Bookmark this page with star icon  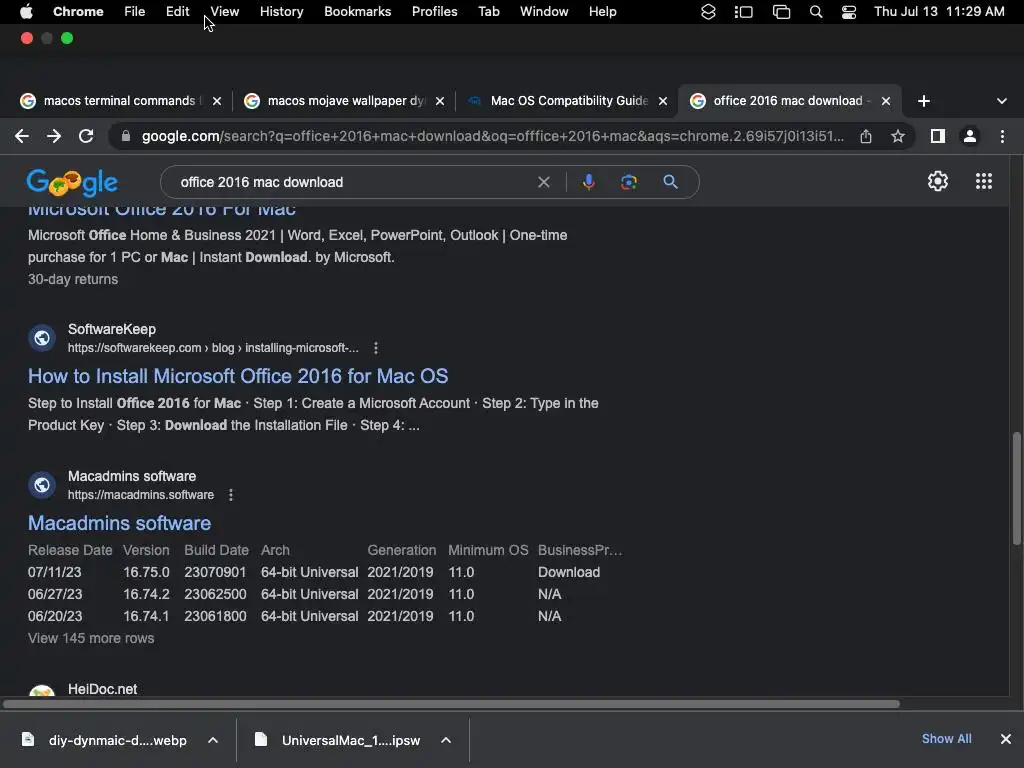coord(898,136)
